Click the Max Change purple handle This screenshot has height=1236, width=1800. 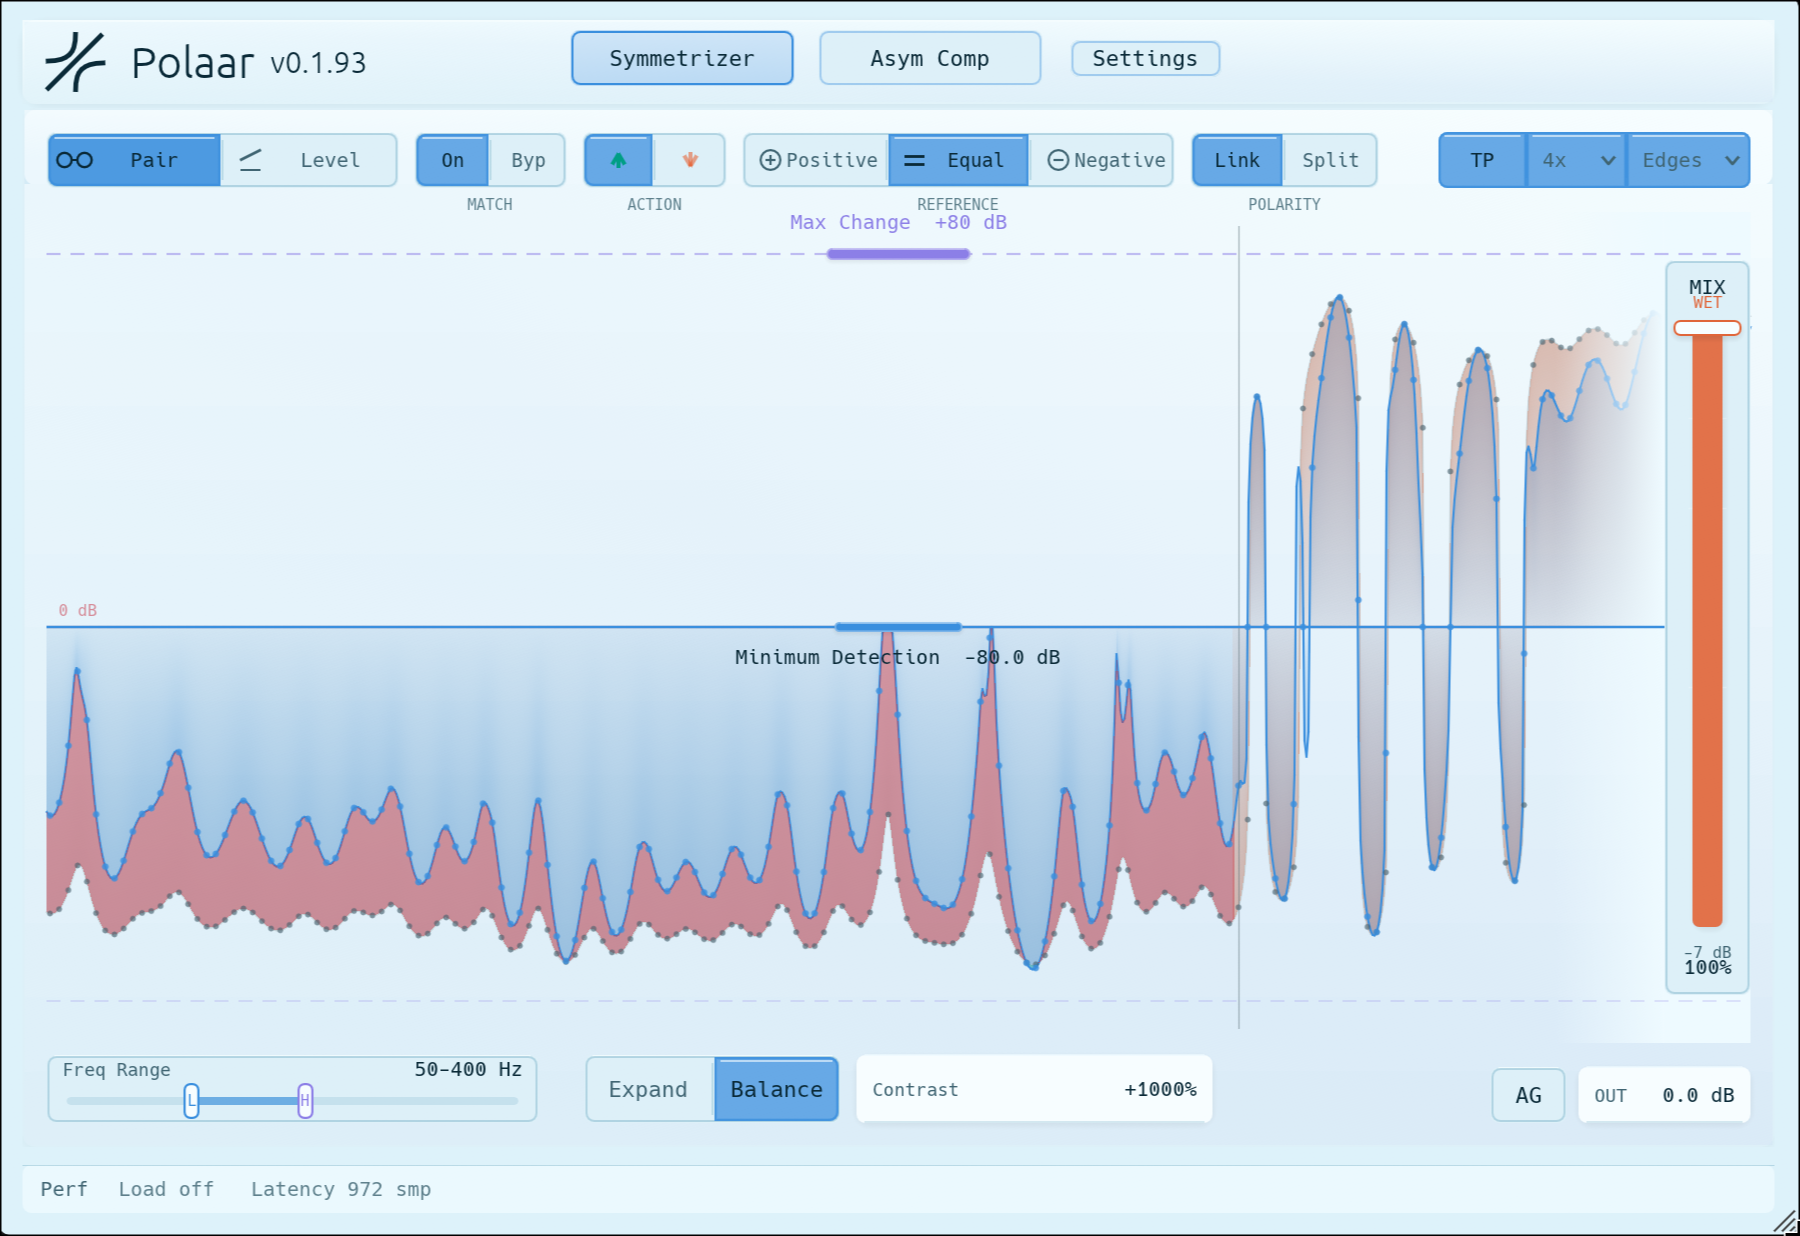[898, 254]
